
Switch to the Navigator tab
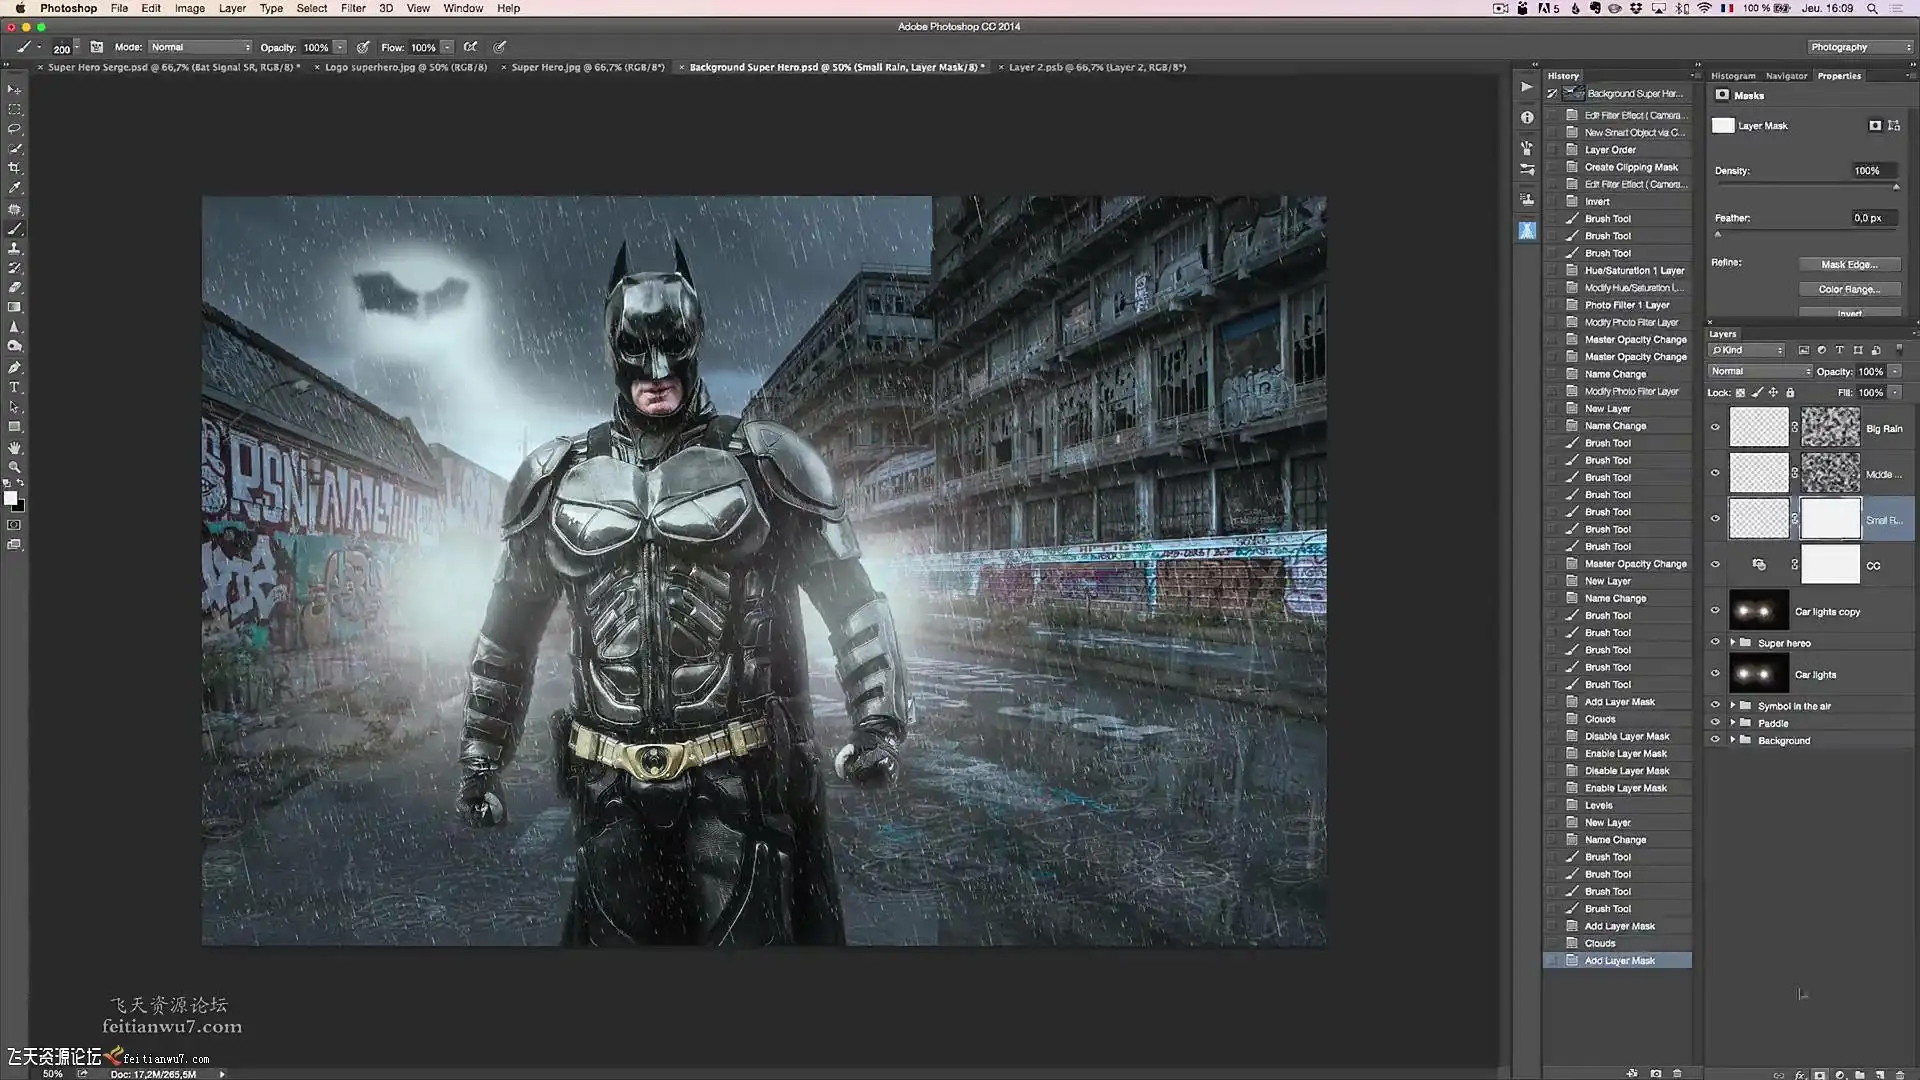point(1786,76)
